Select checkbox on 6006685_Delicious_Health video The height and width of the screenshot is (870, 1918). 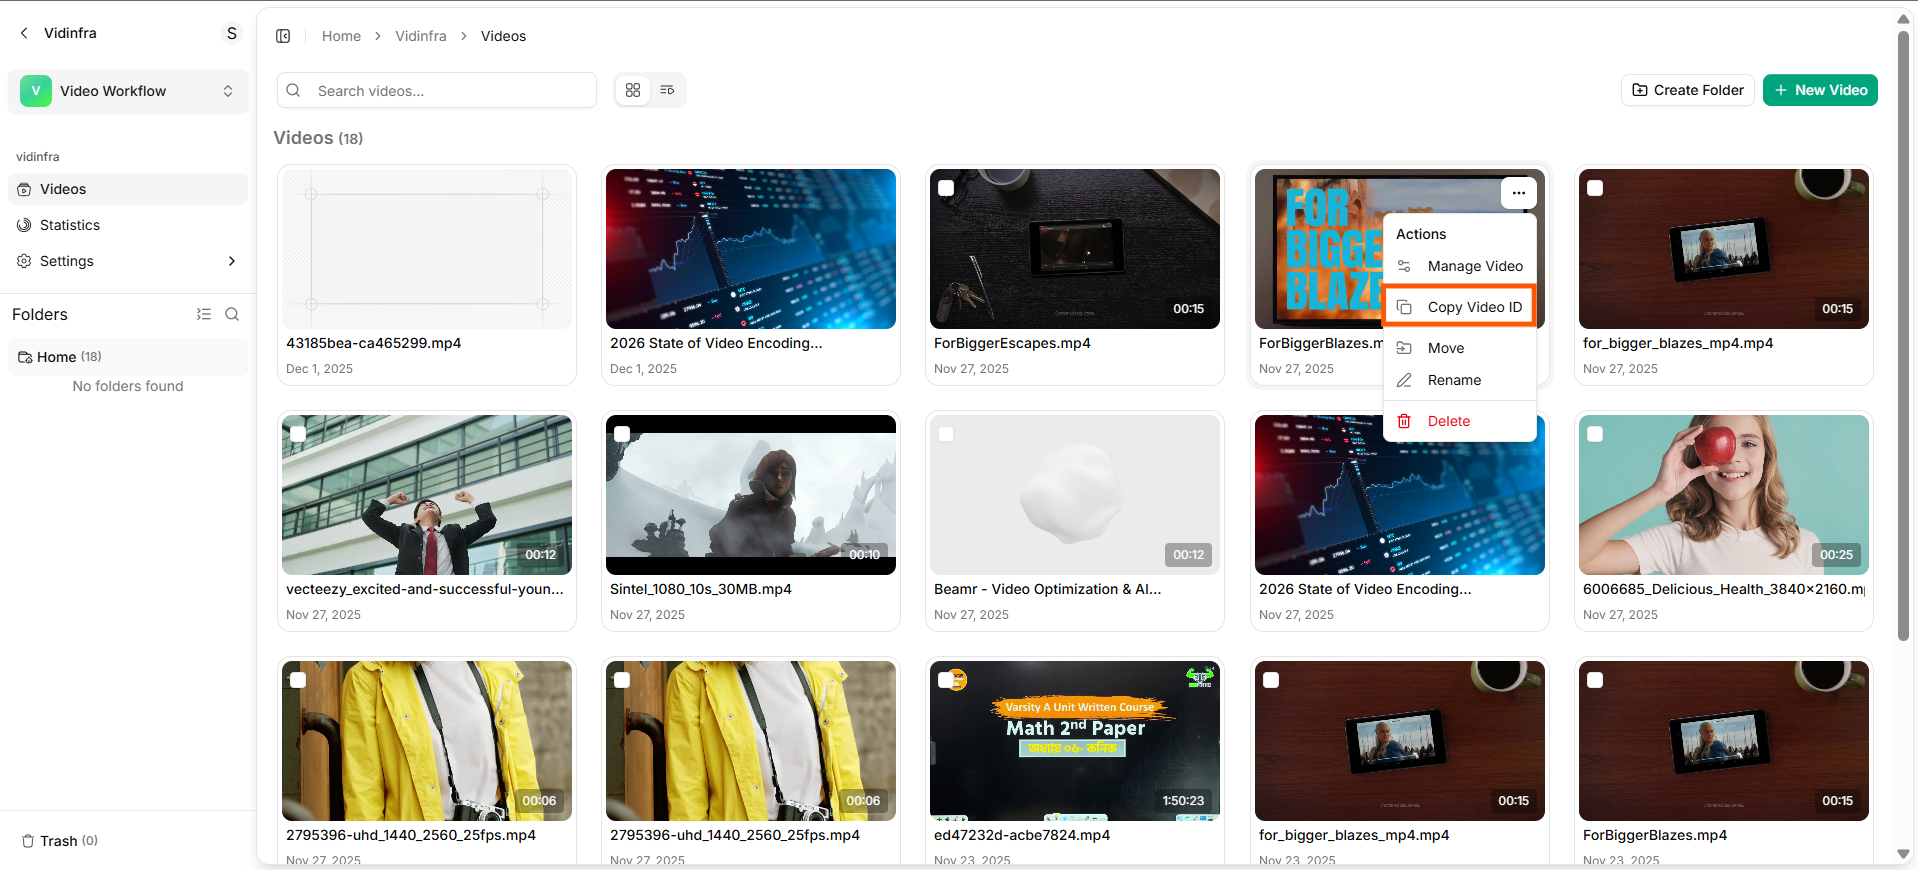[x=1595, y=434]
